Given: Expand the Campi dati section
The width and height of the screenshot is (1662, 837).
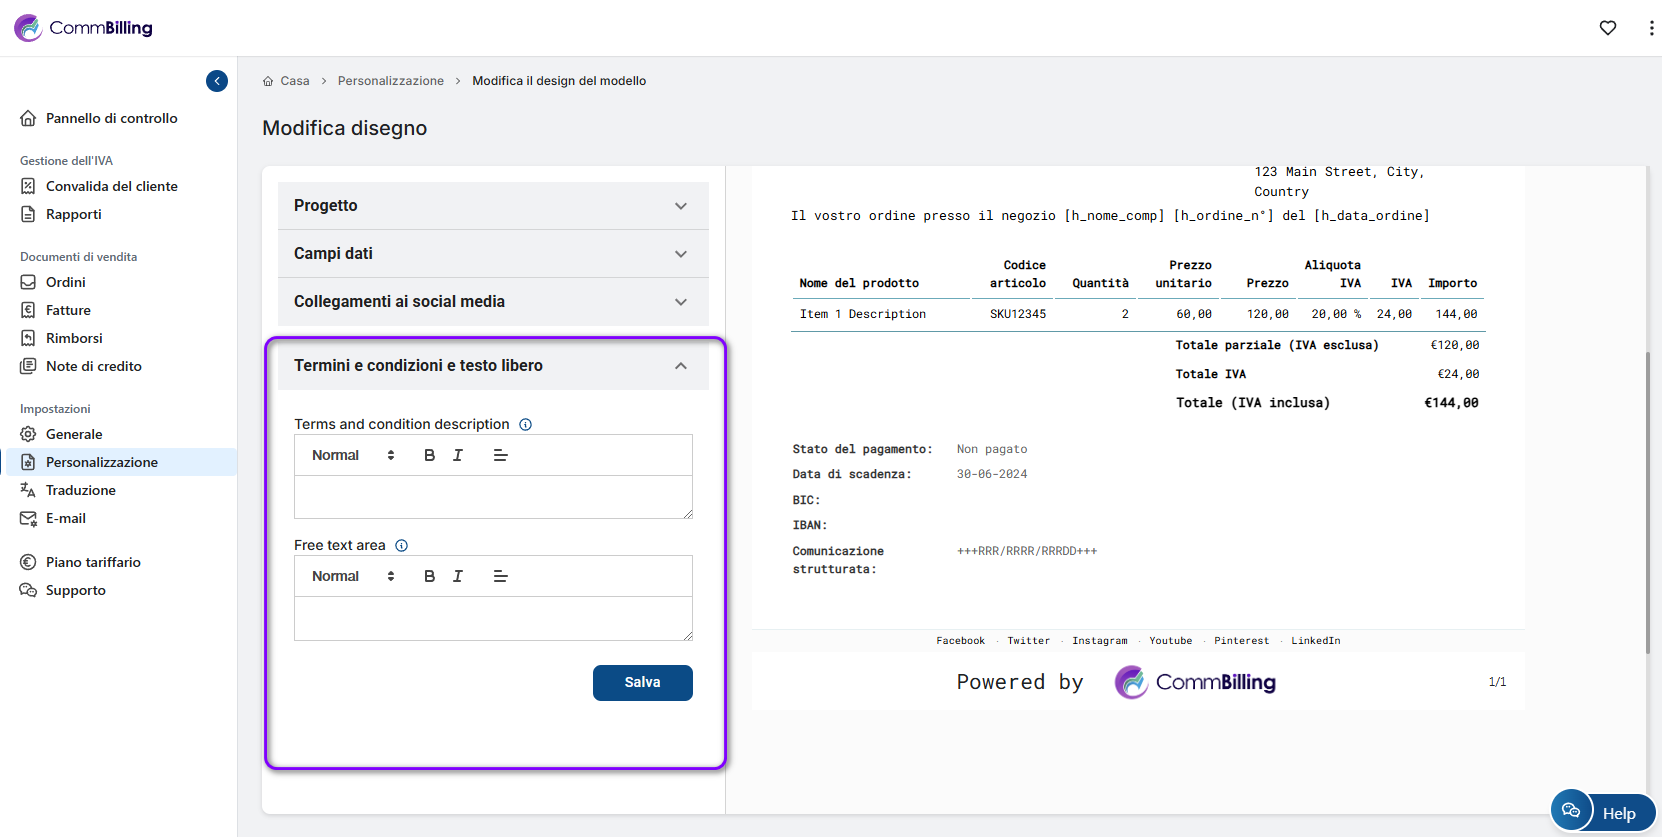Looking at the screenshot, I should pos(493,254).
